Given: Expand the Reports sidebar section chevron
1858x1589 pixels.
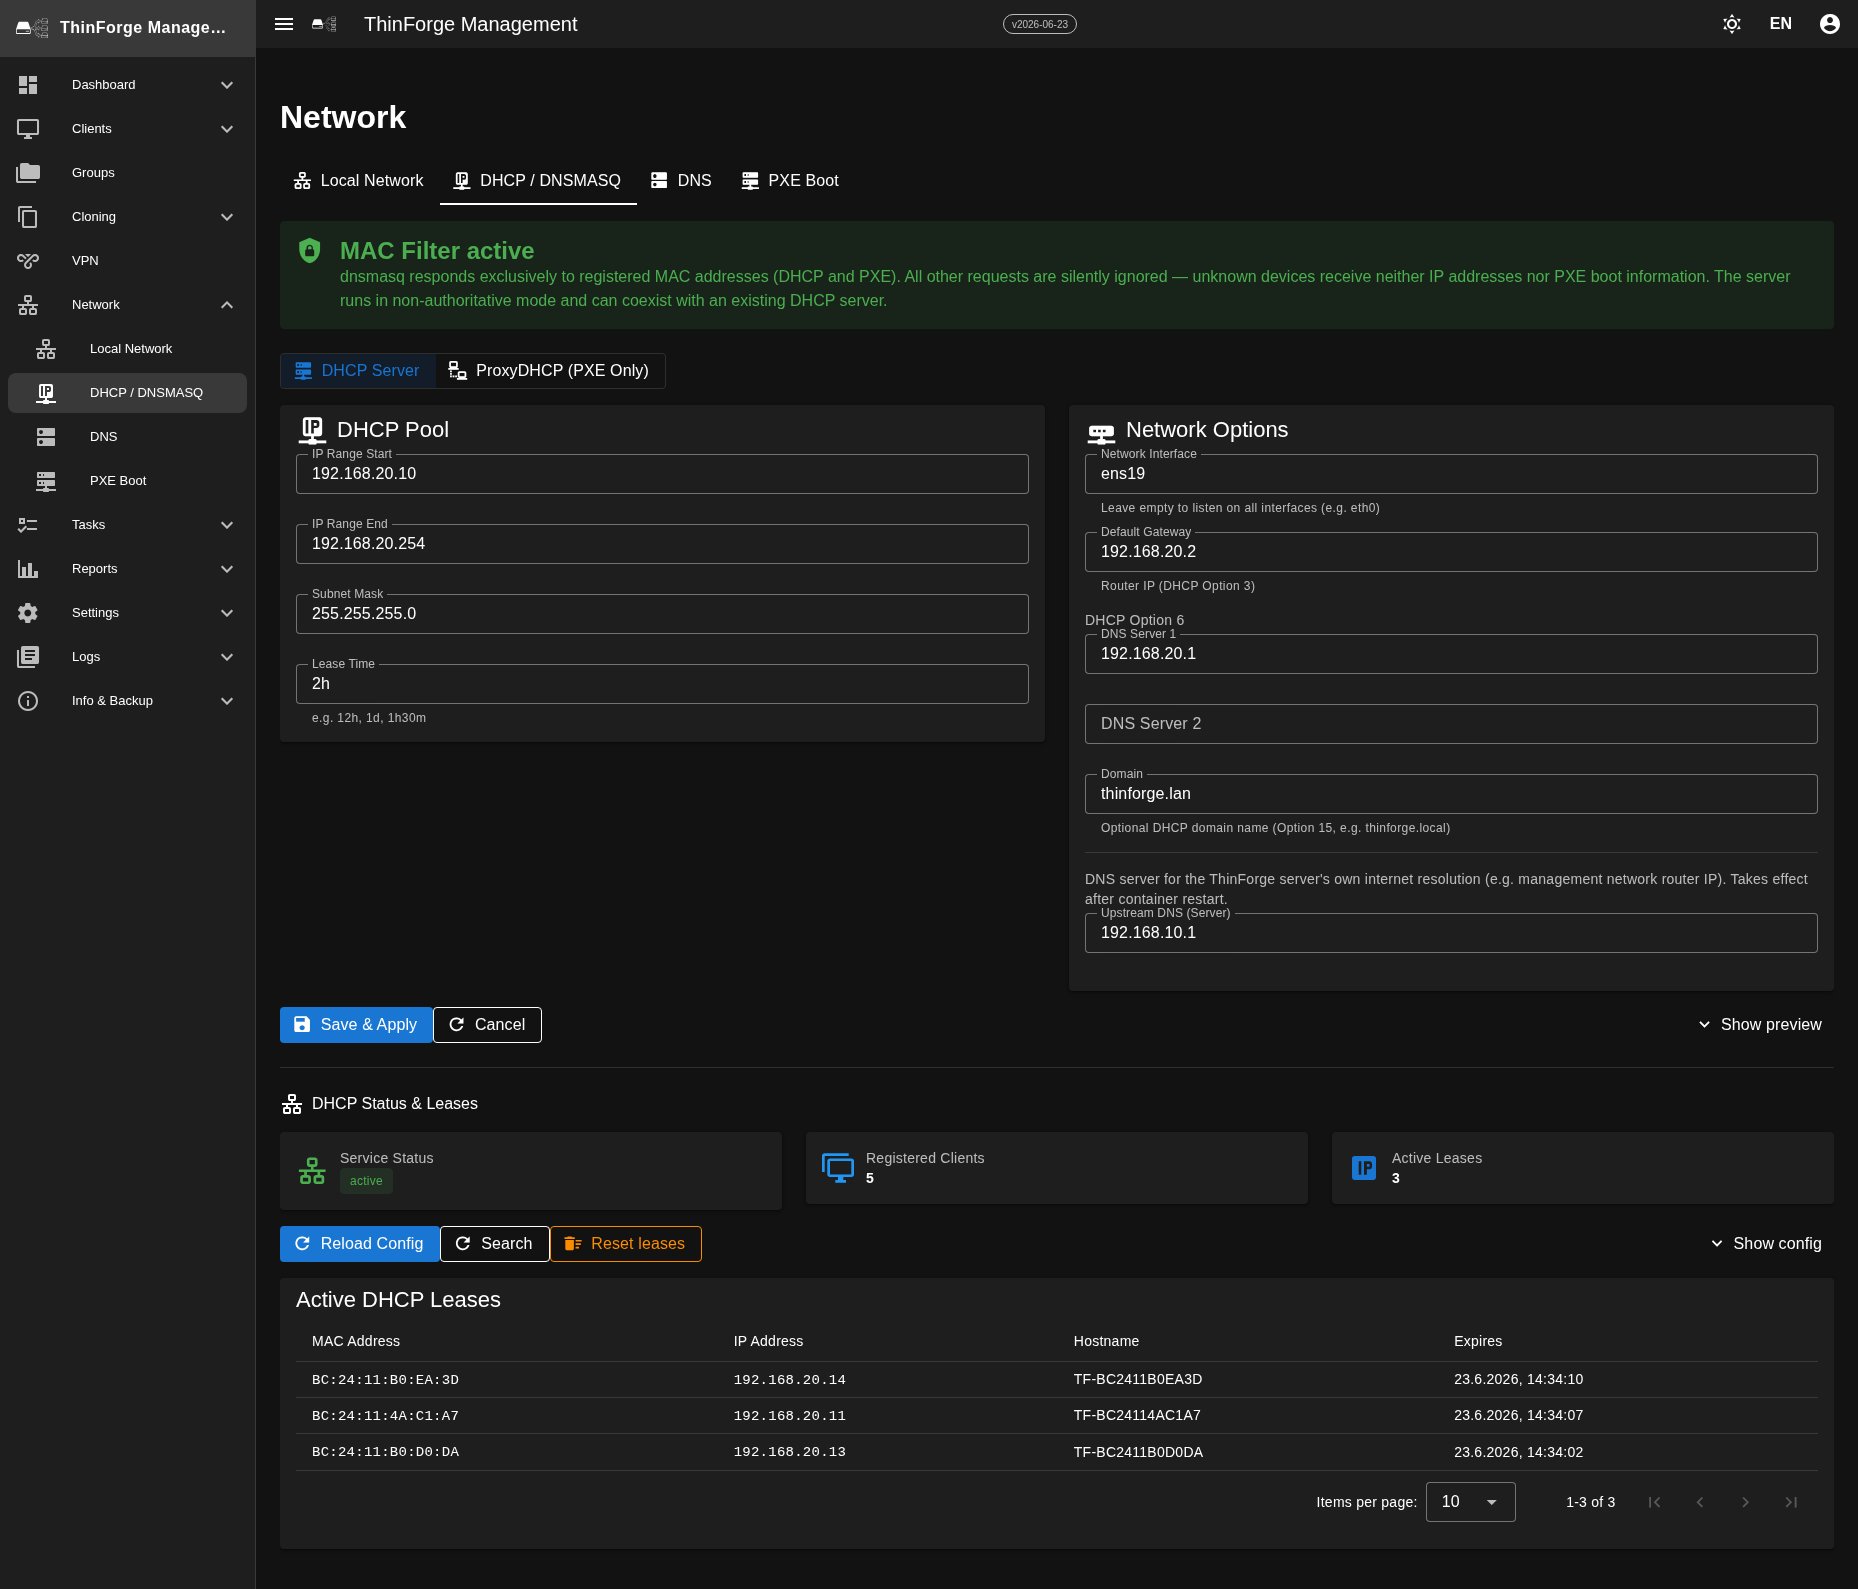Looking at the screenshot, I should [x=227, y=569].
